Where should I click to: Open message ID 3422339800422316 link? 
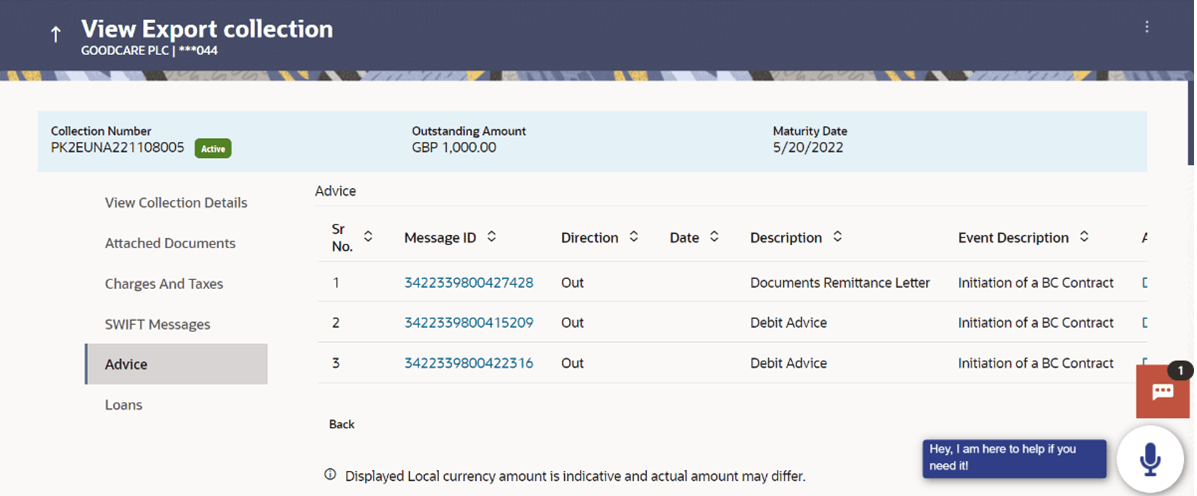468,363
